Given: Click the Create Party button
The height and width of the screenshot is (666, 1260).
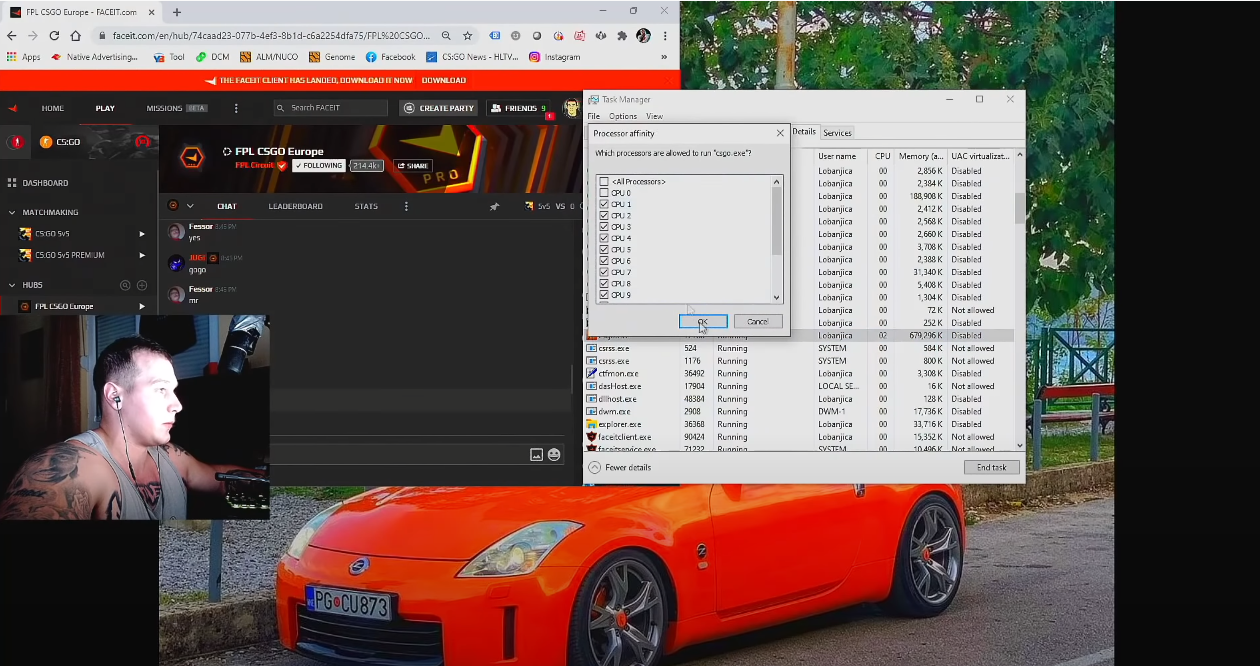Looking at the screenshot, I should point(439,108).
